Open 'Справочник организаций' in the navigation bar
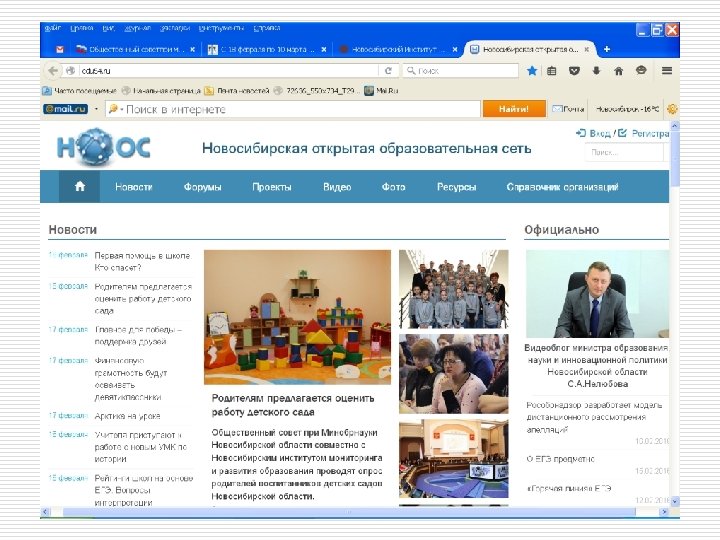720x540 pixels. coord(562,187)
